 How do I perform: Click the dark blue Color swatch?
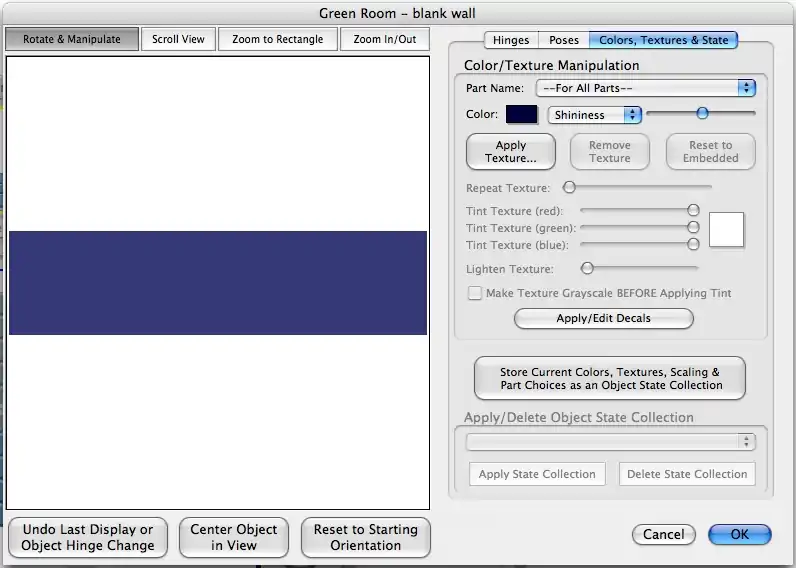click(x=522, y=114)
